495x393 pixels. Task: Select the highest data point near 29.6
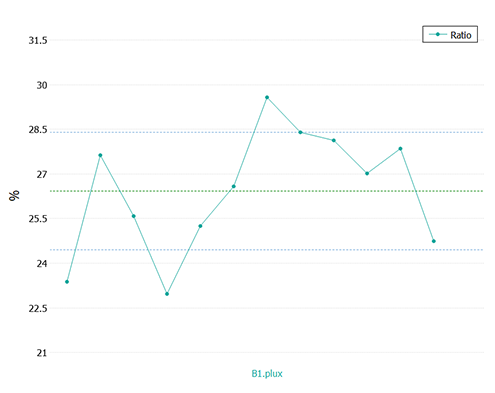(267, 98)
